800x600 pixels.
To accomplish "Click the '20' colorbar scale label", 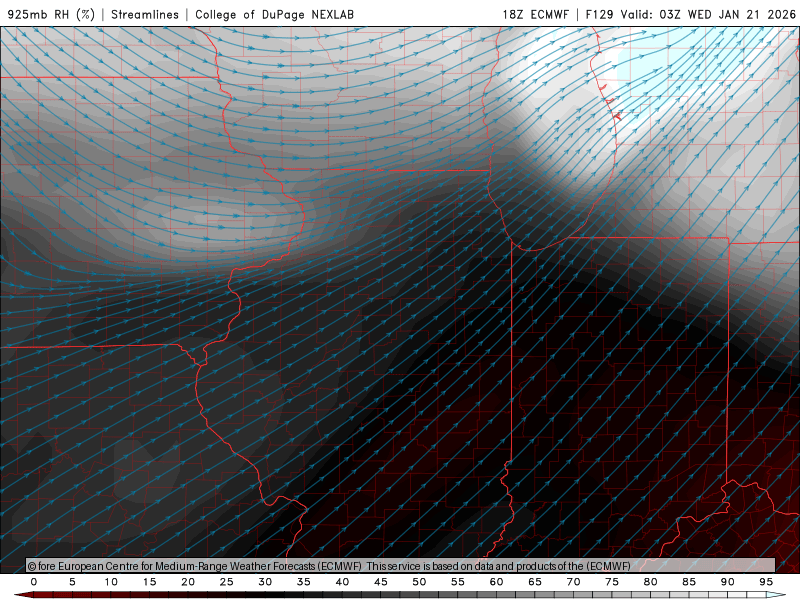I will tap(188, 582).
